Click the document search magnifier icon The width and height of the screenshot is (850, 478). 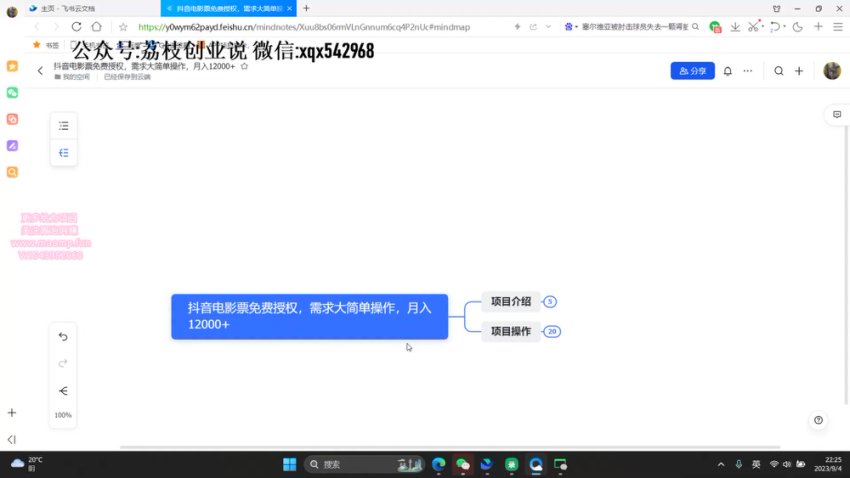coord(779,71)
